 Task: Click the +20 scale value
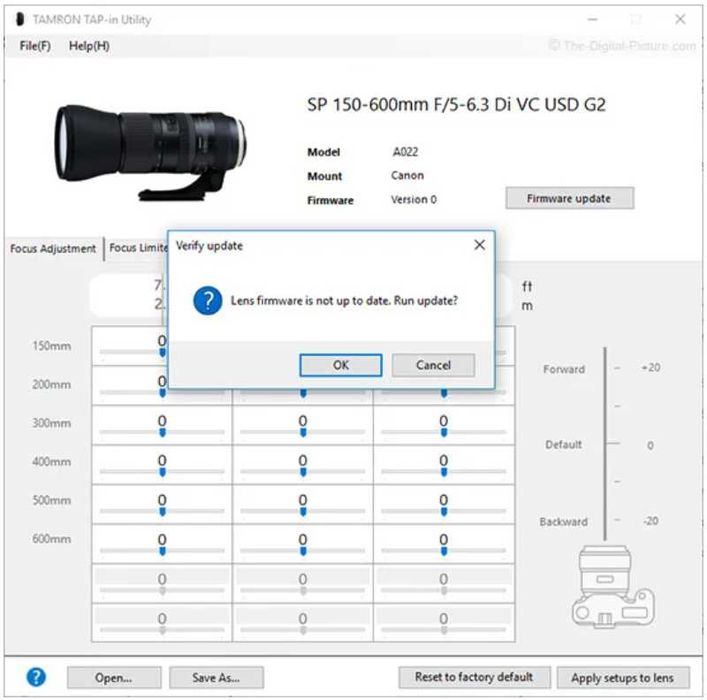pos(651,368)
